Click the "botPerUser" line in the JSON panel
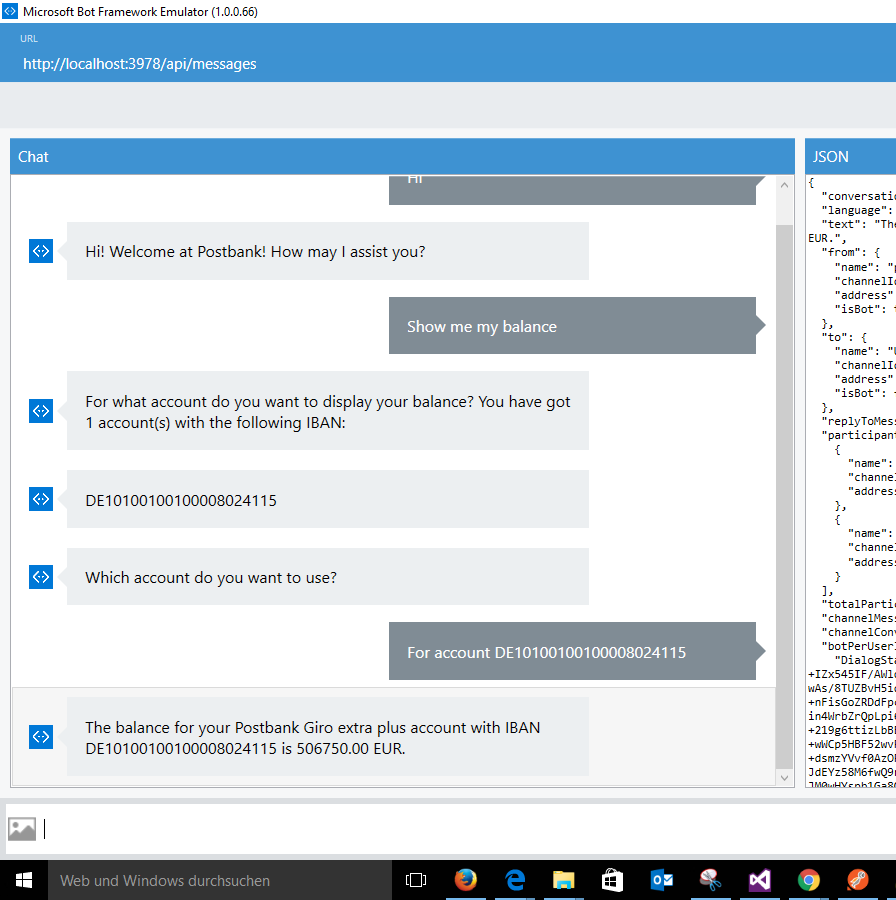 point(859,646)
